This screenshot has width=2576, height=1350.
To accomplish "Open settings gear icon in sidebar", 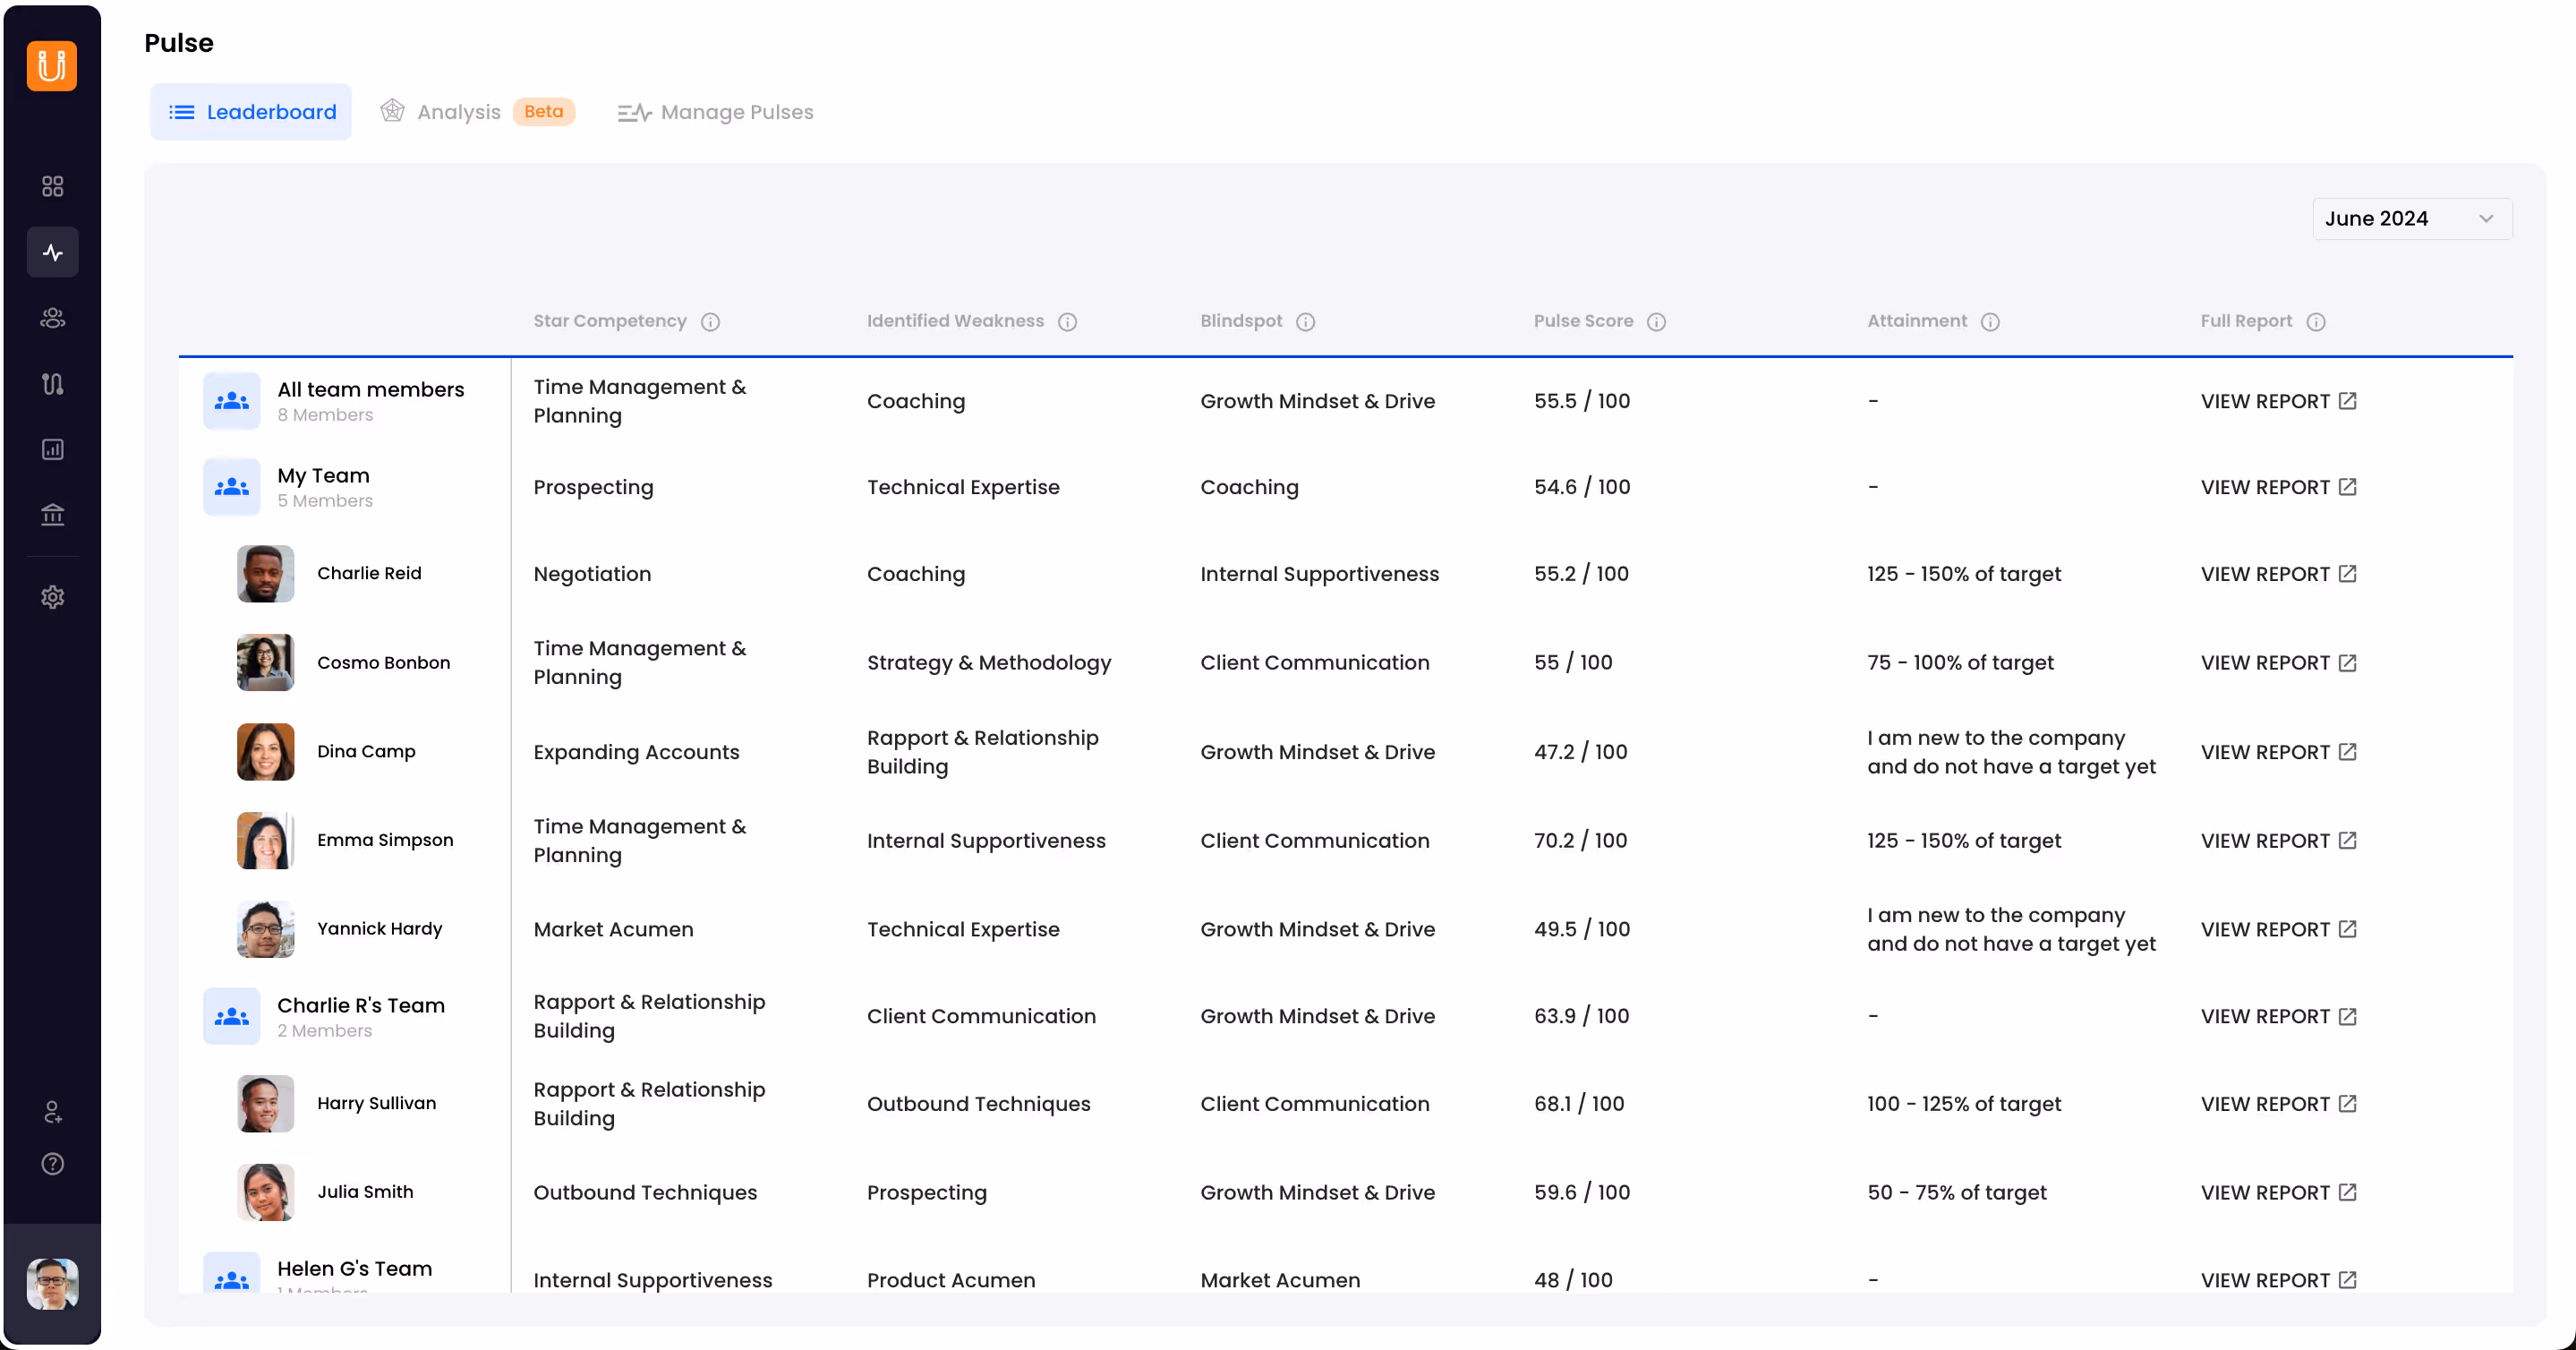I will click(x=52, y=597).
